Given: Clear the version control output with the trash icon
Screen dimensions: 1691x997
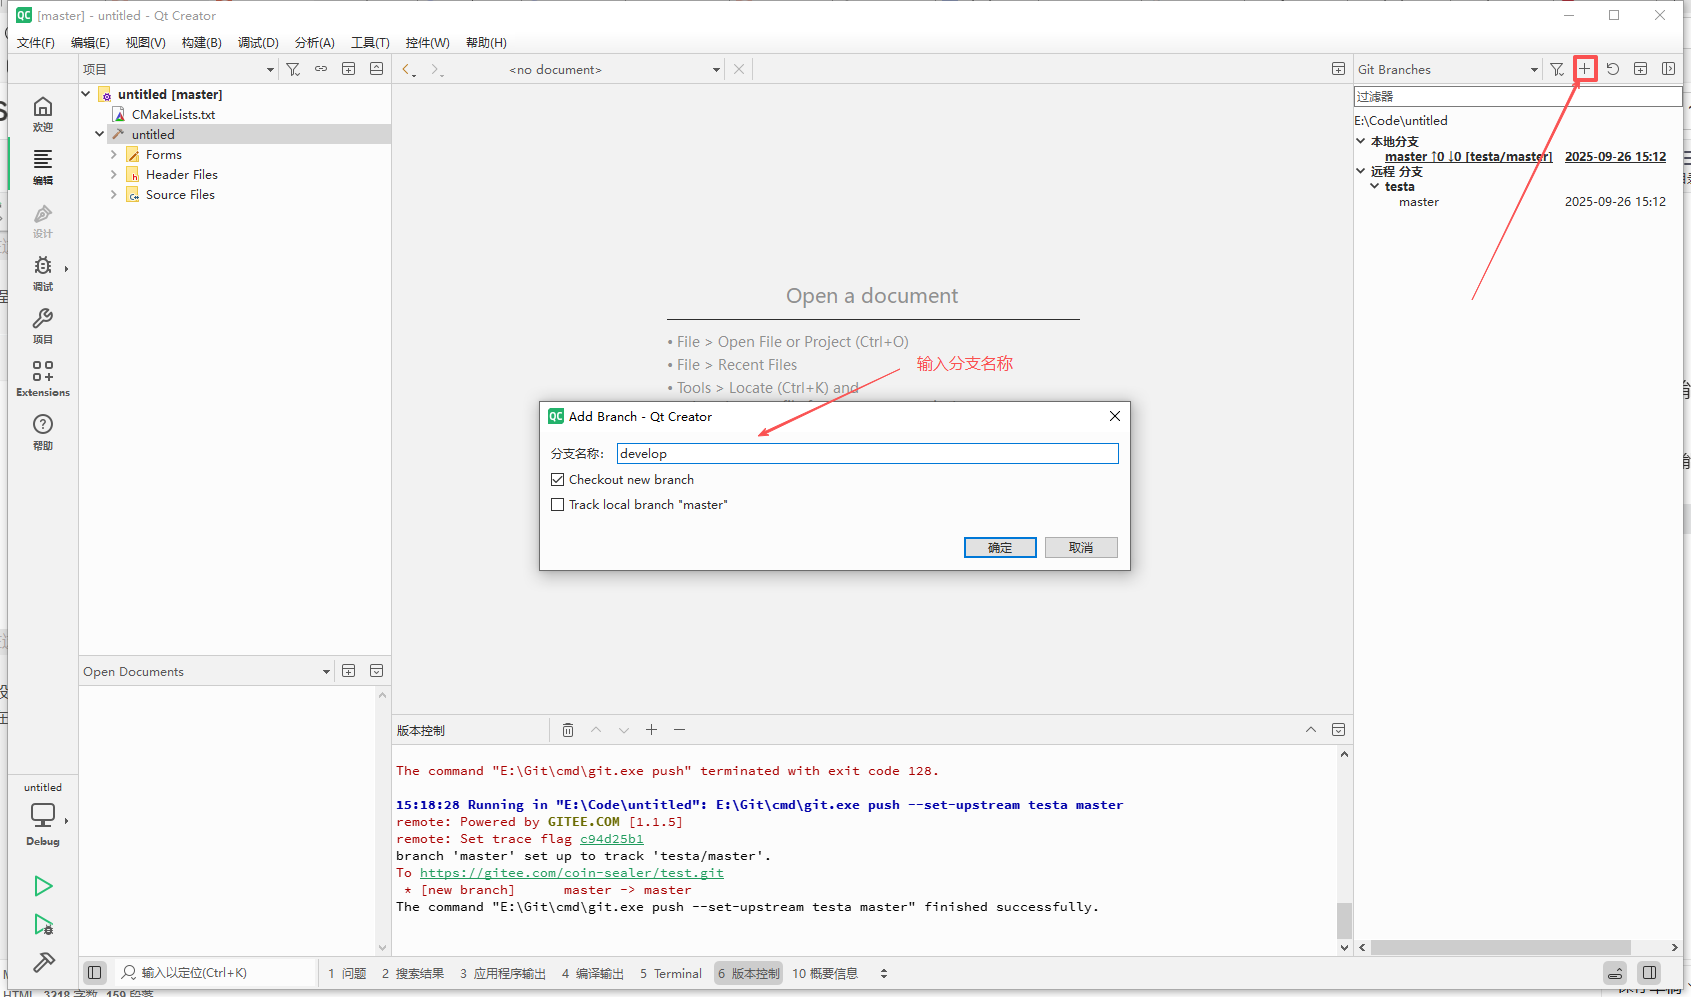Looking at the screenshot, I should [568, 730].
